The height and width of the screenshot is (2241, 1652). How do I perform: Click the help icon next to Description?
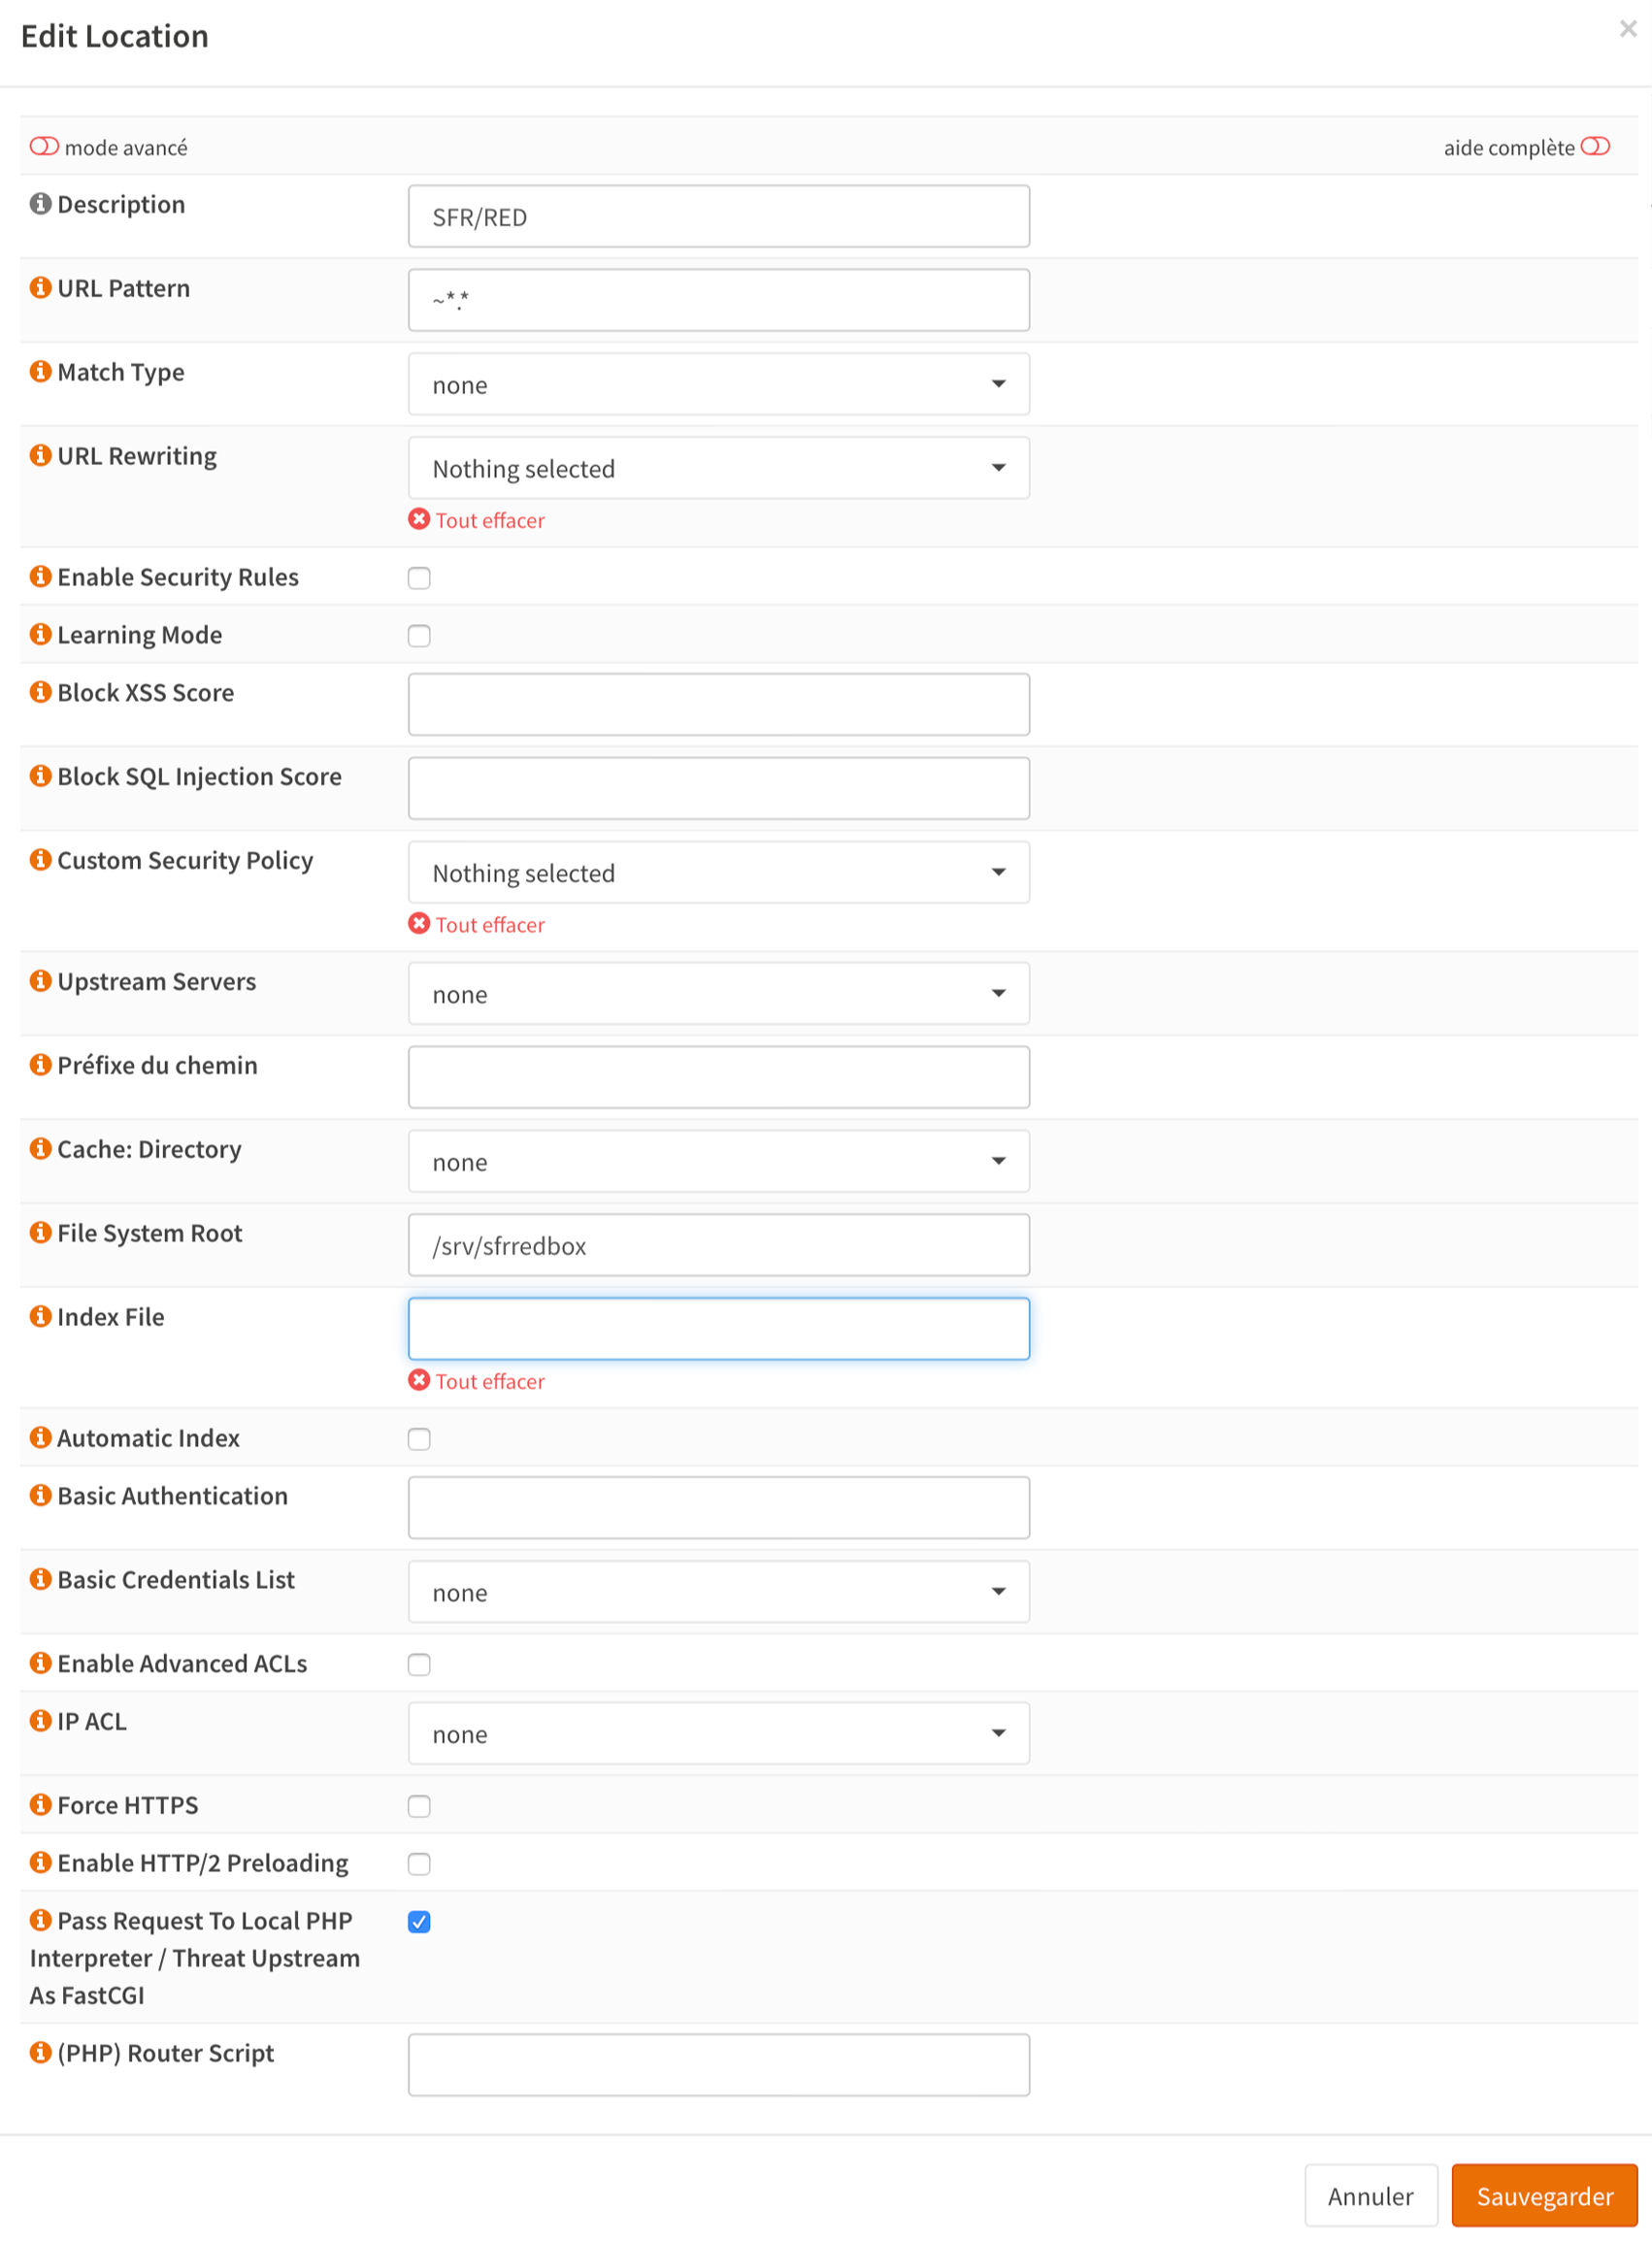coord(40,204)
